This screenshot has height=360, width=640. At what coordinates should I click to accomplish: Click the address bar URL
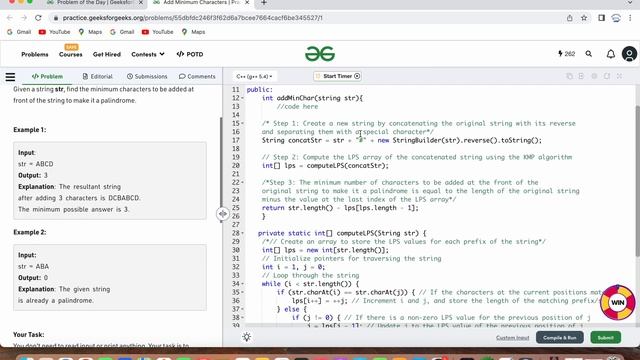192,18
